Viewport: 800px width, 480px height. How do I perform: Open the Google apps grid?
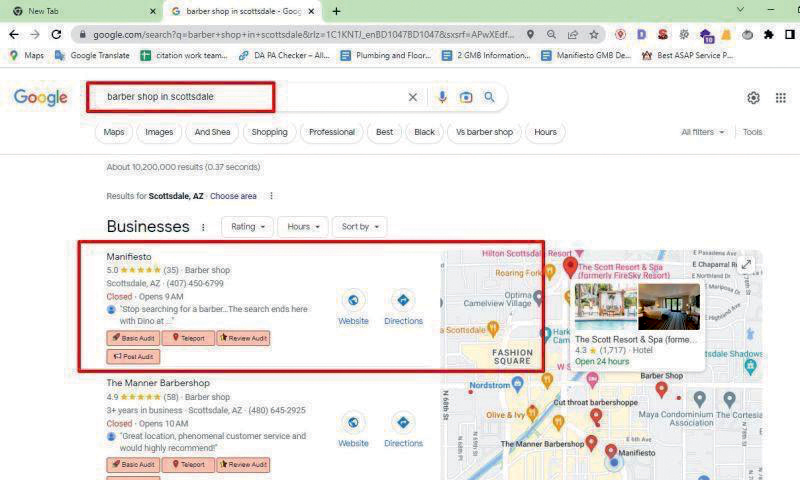click(781, 98)
